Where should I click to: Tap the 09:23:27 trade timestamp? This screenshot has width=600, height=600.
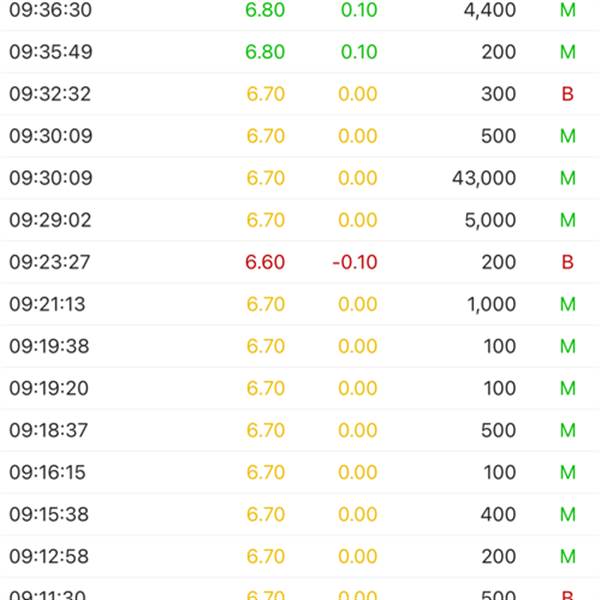pos(49,262)
